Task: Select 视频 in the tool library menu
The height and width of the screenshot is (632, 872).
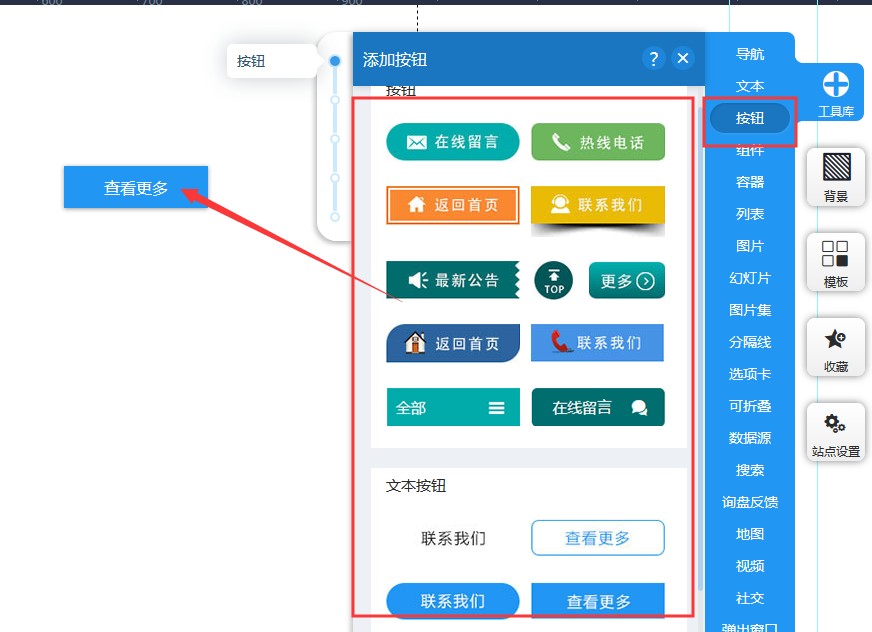Action: coord(750,566)
